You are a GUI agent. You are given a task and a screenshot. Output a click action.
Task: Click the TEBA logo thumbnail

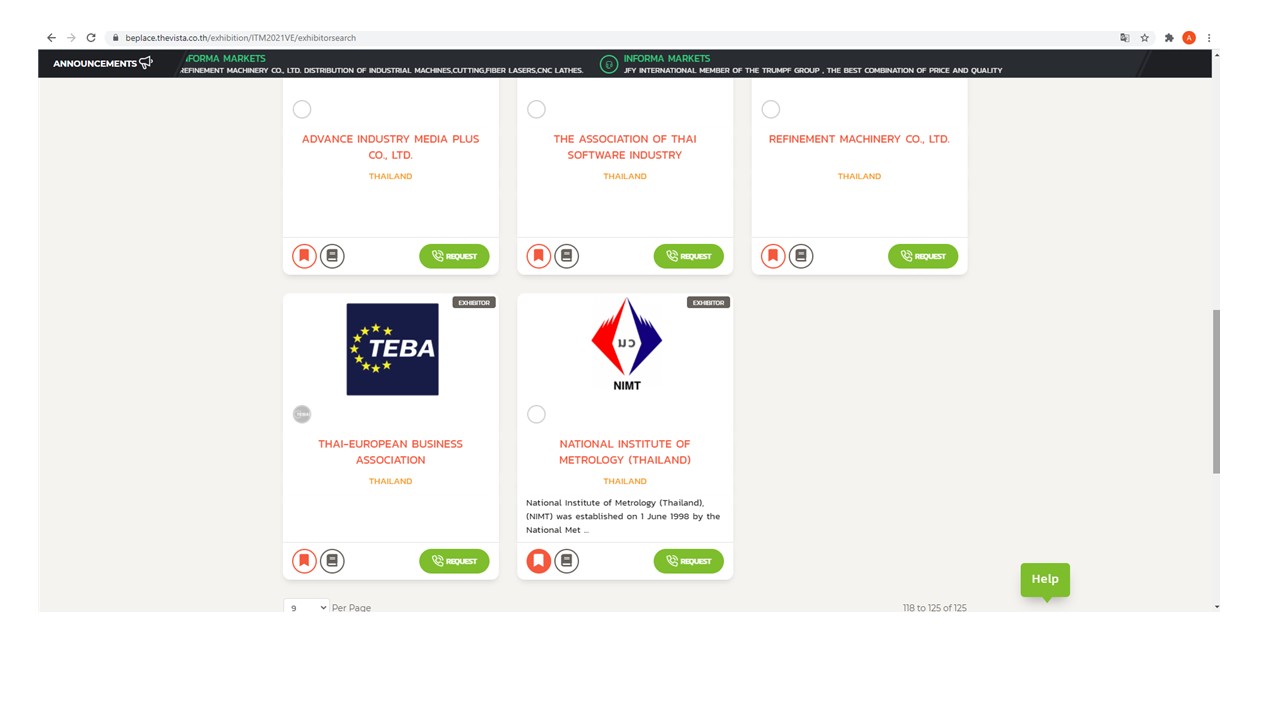[392, 349]
